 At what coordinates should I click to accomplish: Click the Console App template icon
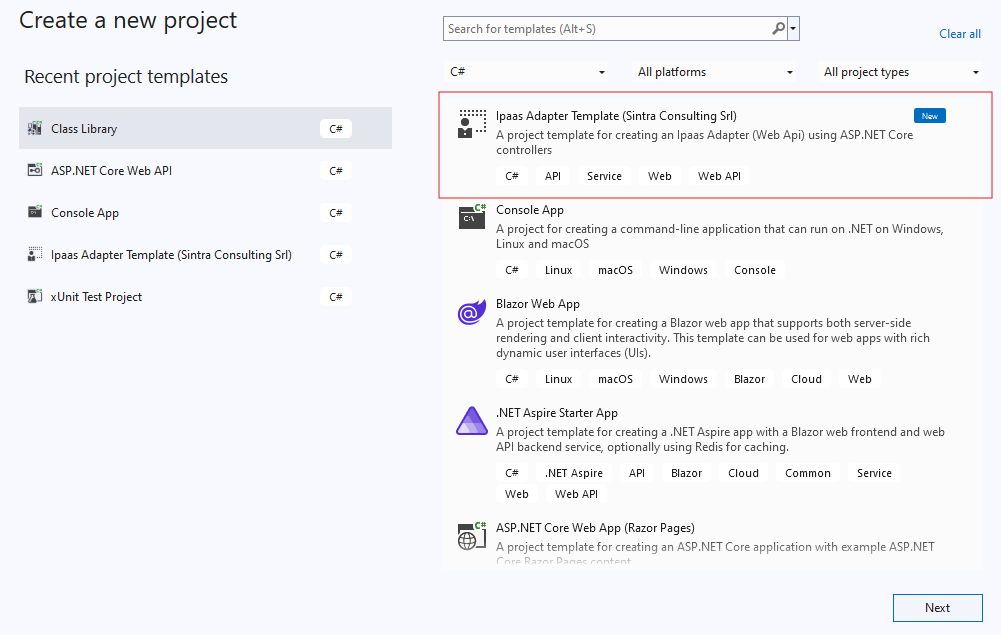point(470,218)
